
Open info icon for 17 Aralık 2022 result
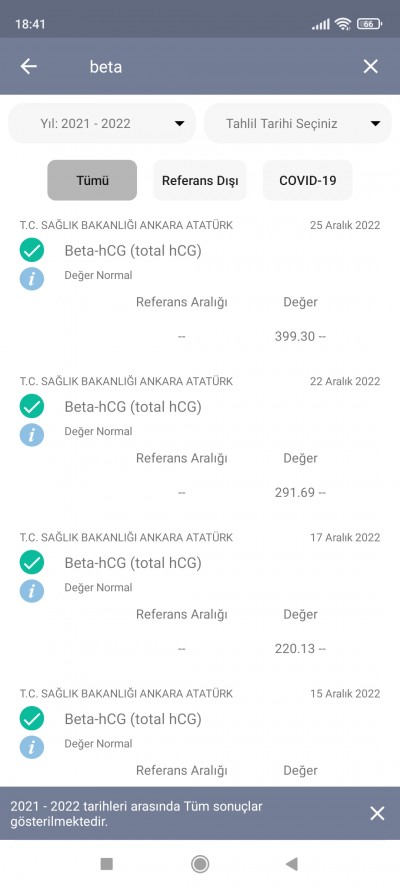(x=32, y=591)
